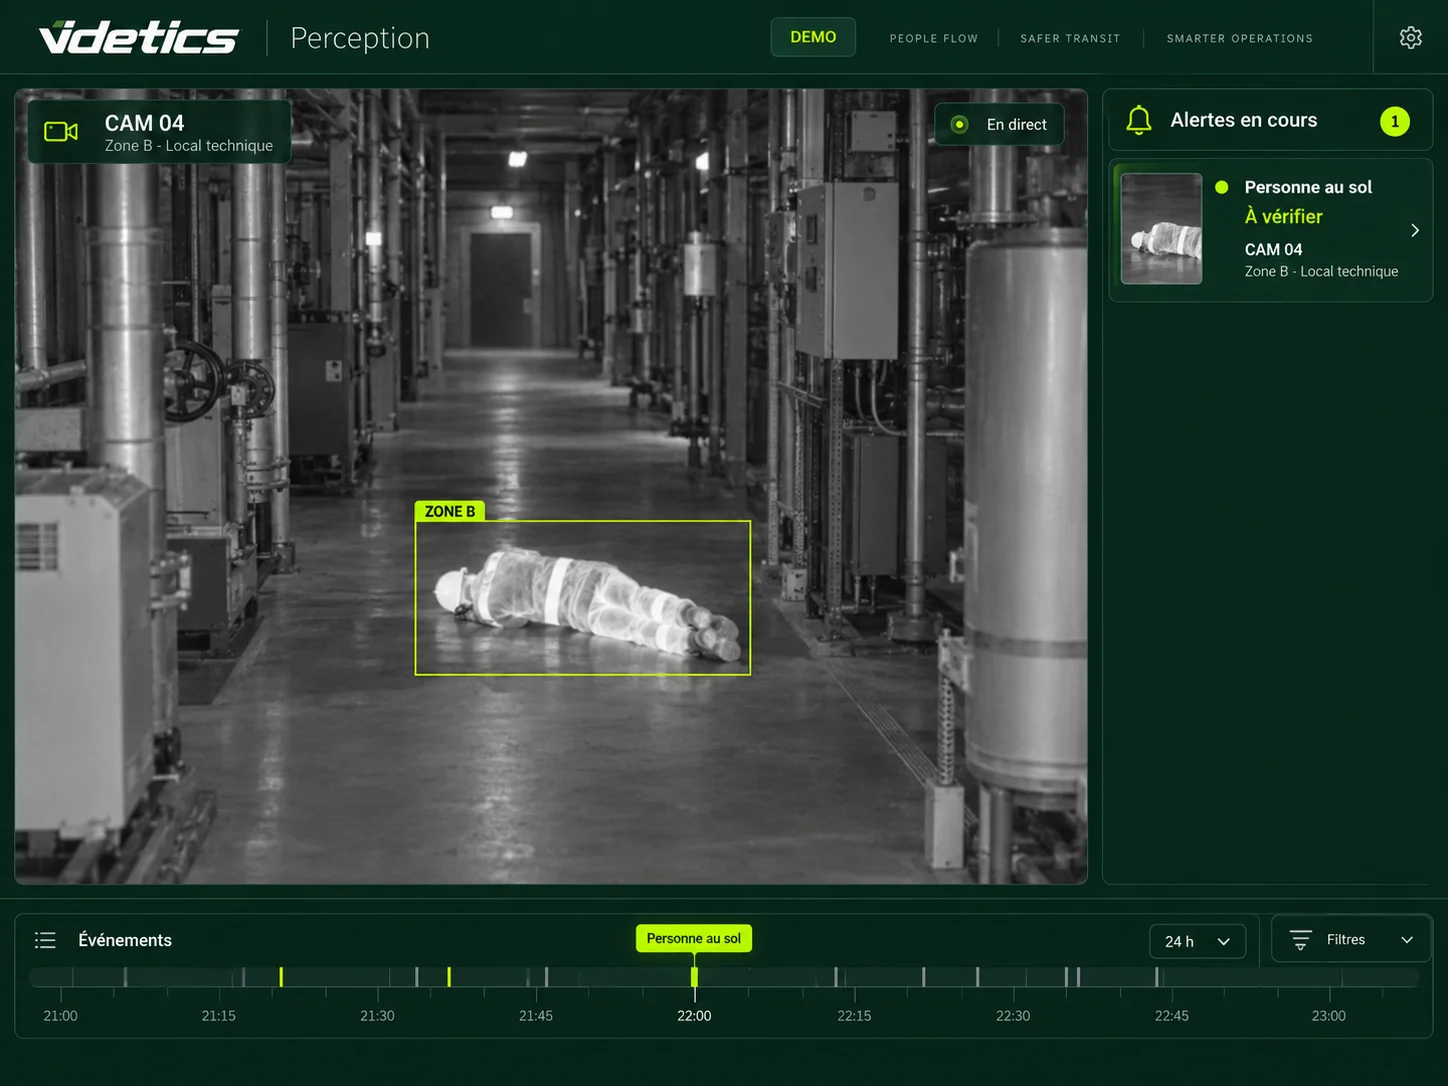Click the green status dot on the alert
This screenshot has width=1448, height=1086.
(1221, 187)
